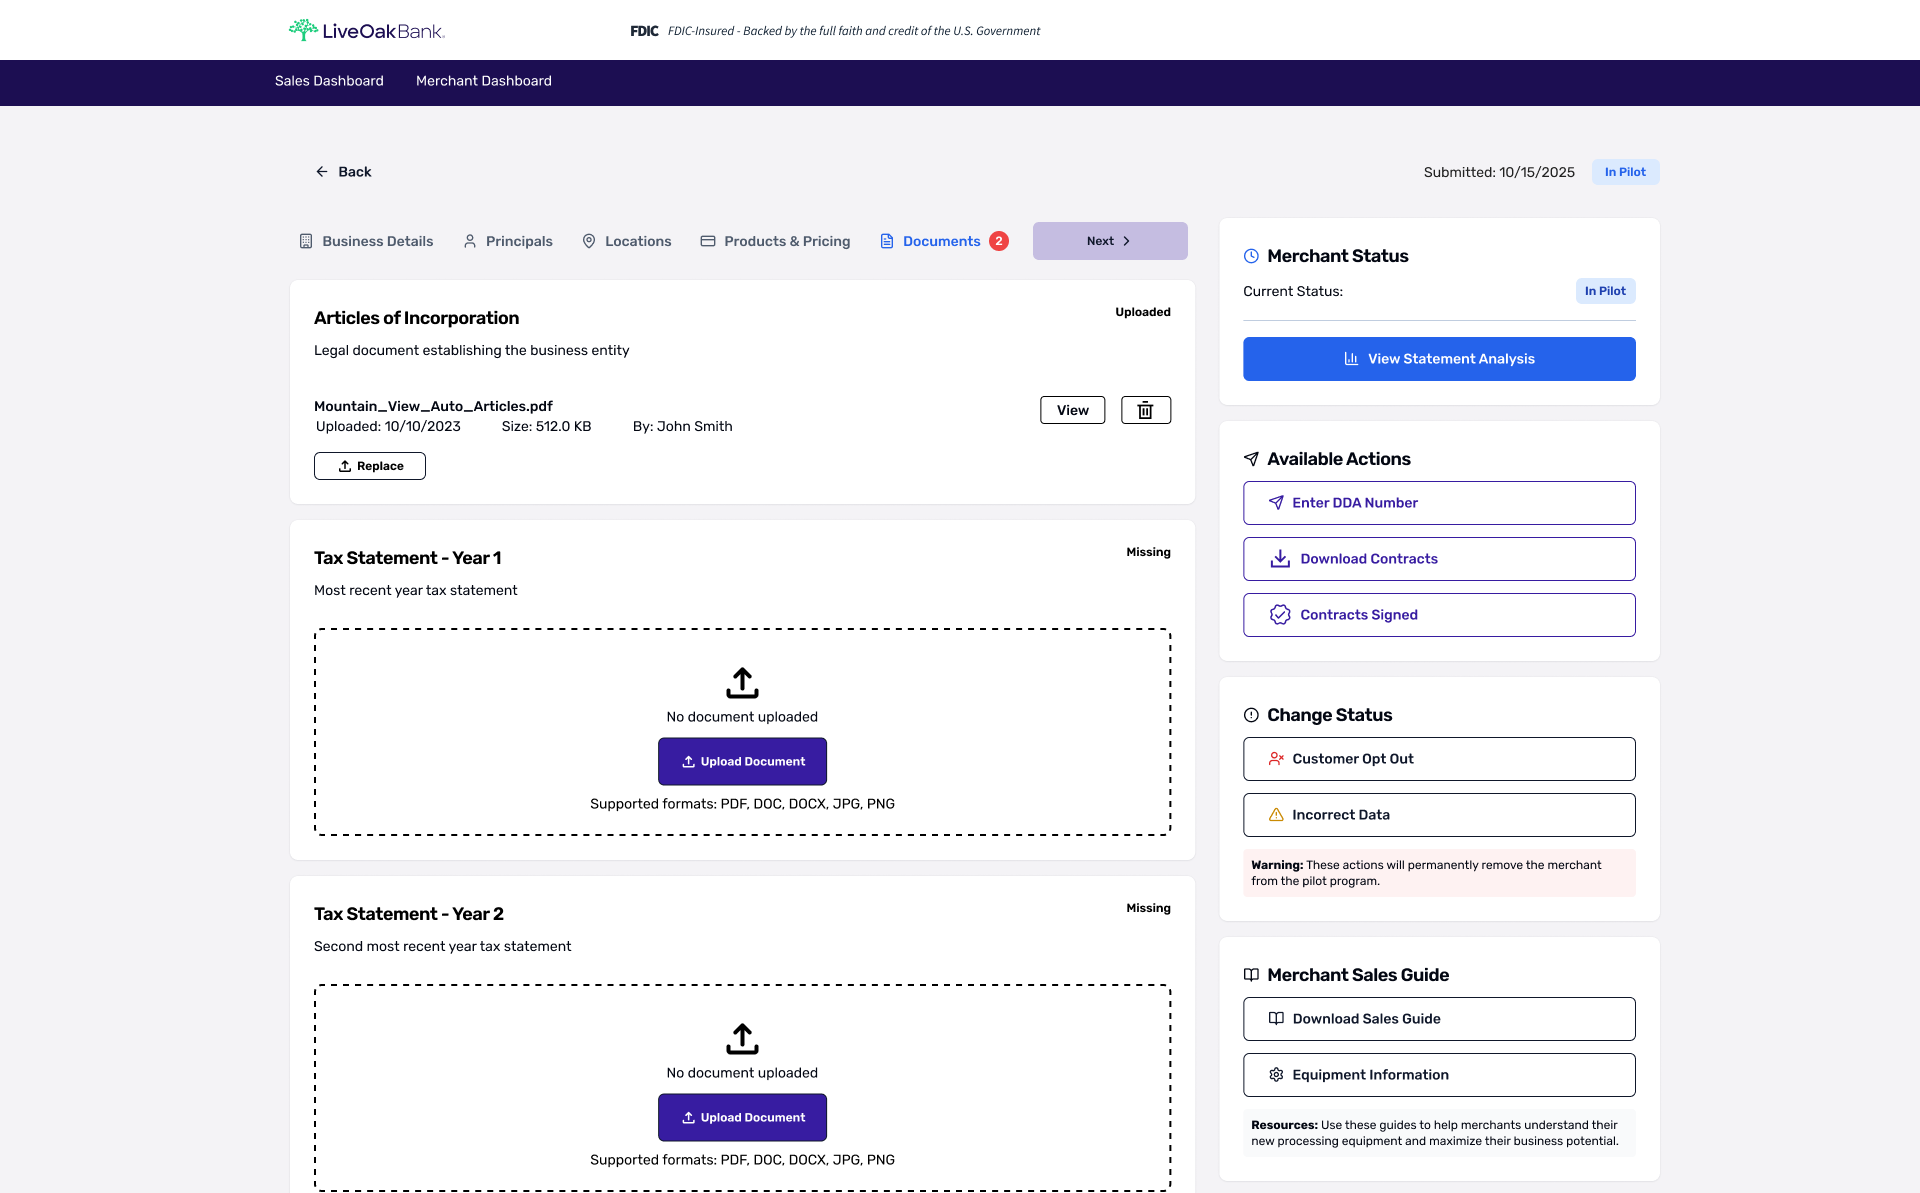1920x1193 pixels.
Task: Click the red Documents notification badge
Action: click(x=998, y=241)
